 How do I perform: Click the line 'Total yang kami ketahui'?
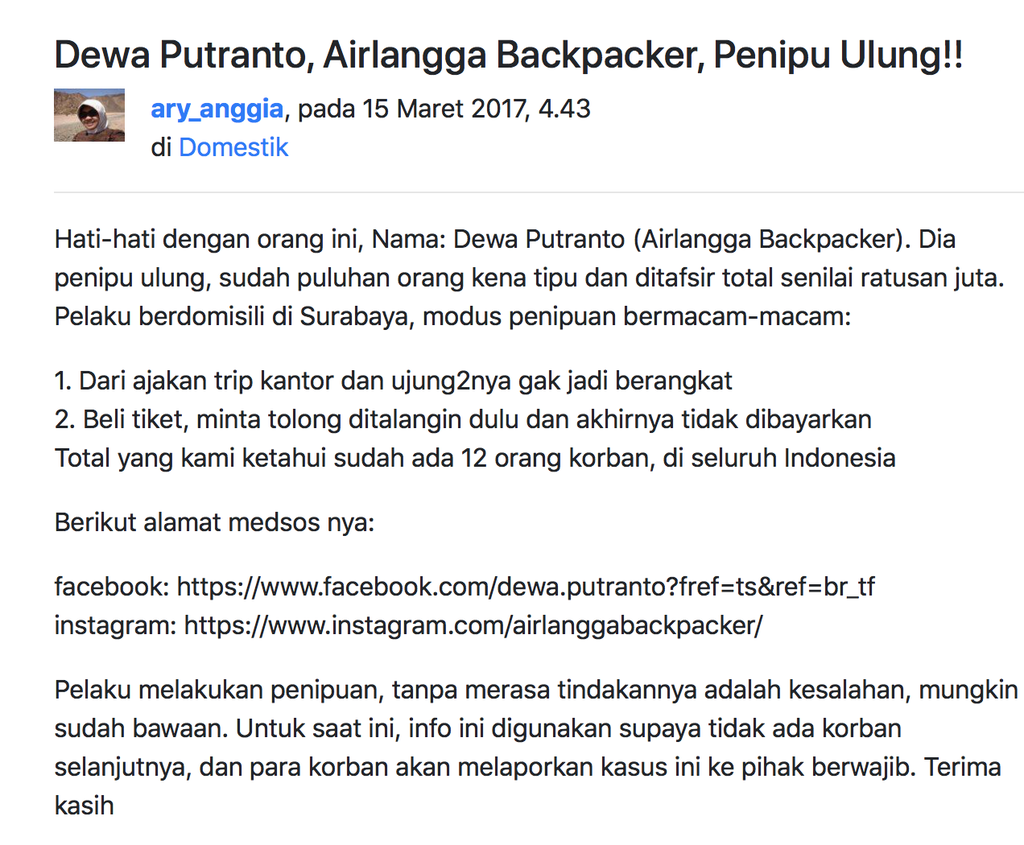point(475,458)
